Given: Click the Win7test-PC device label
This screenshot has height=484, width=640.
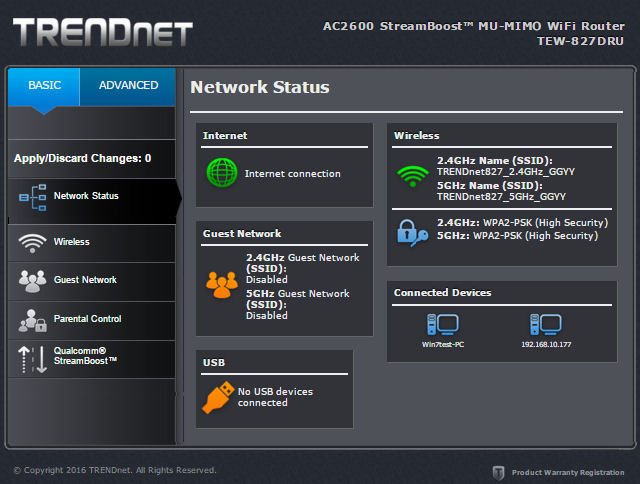Looking at the screenshot, I should coord(443,344).
